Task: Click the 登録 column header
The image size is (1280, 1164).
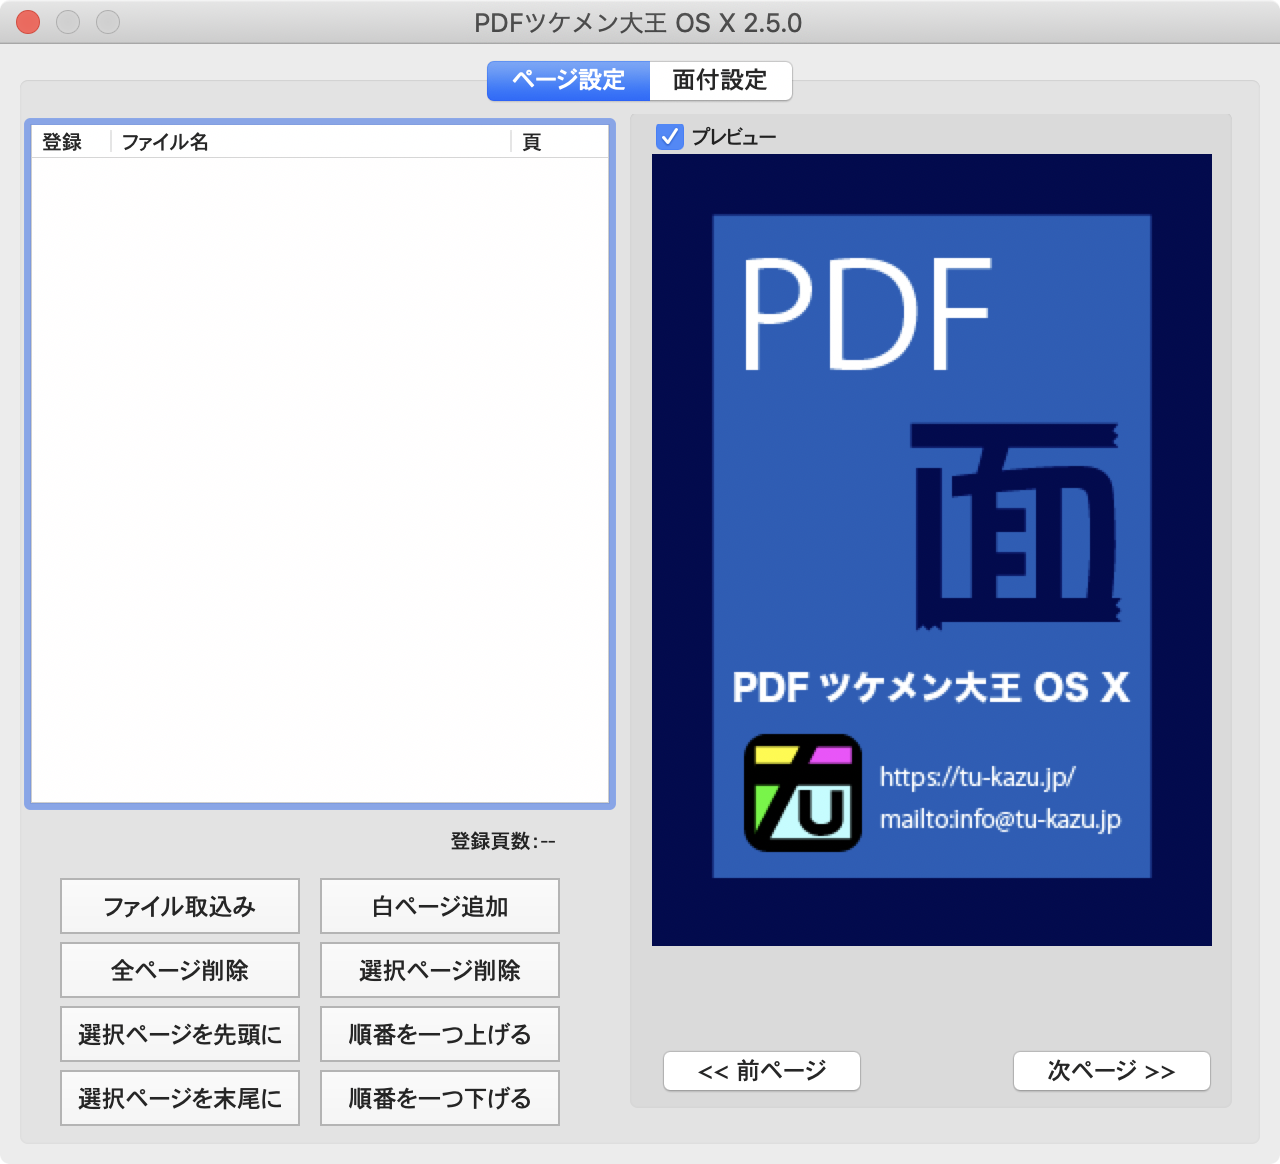Action: (71, 142)
